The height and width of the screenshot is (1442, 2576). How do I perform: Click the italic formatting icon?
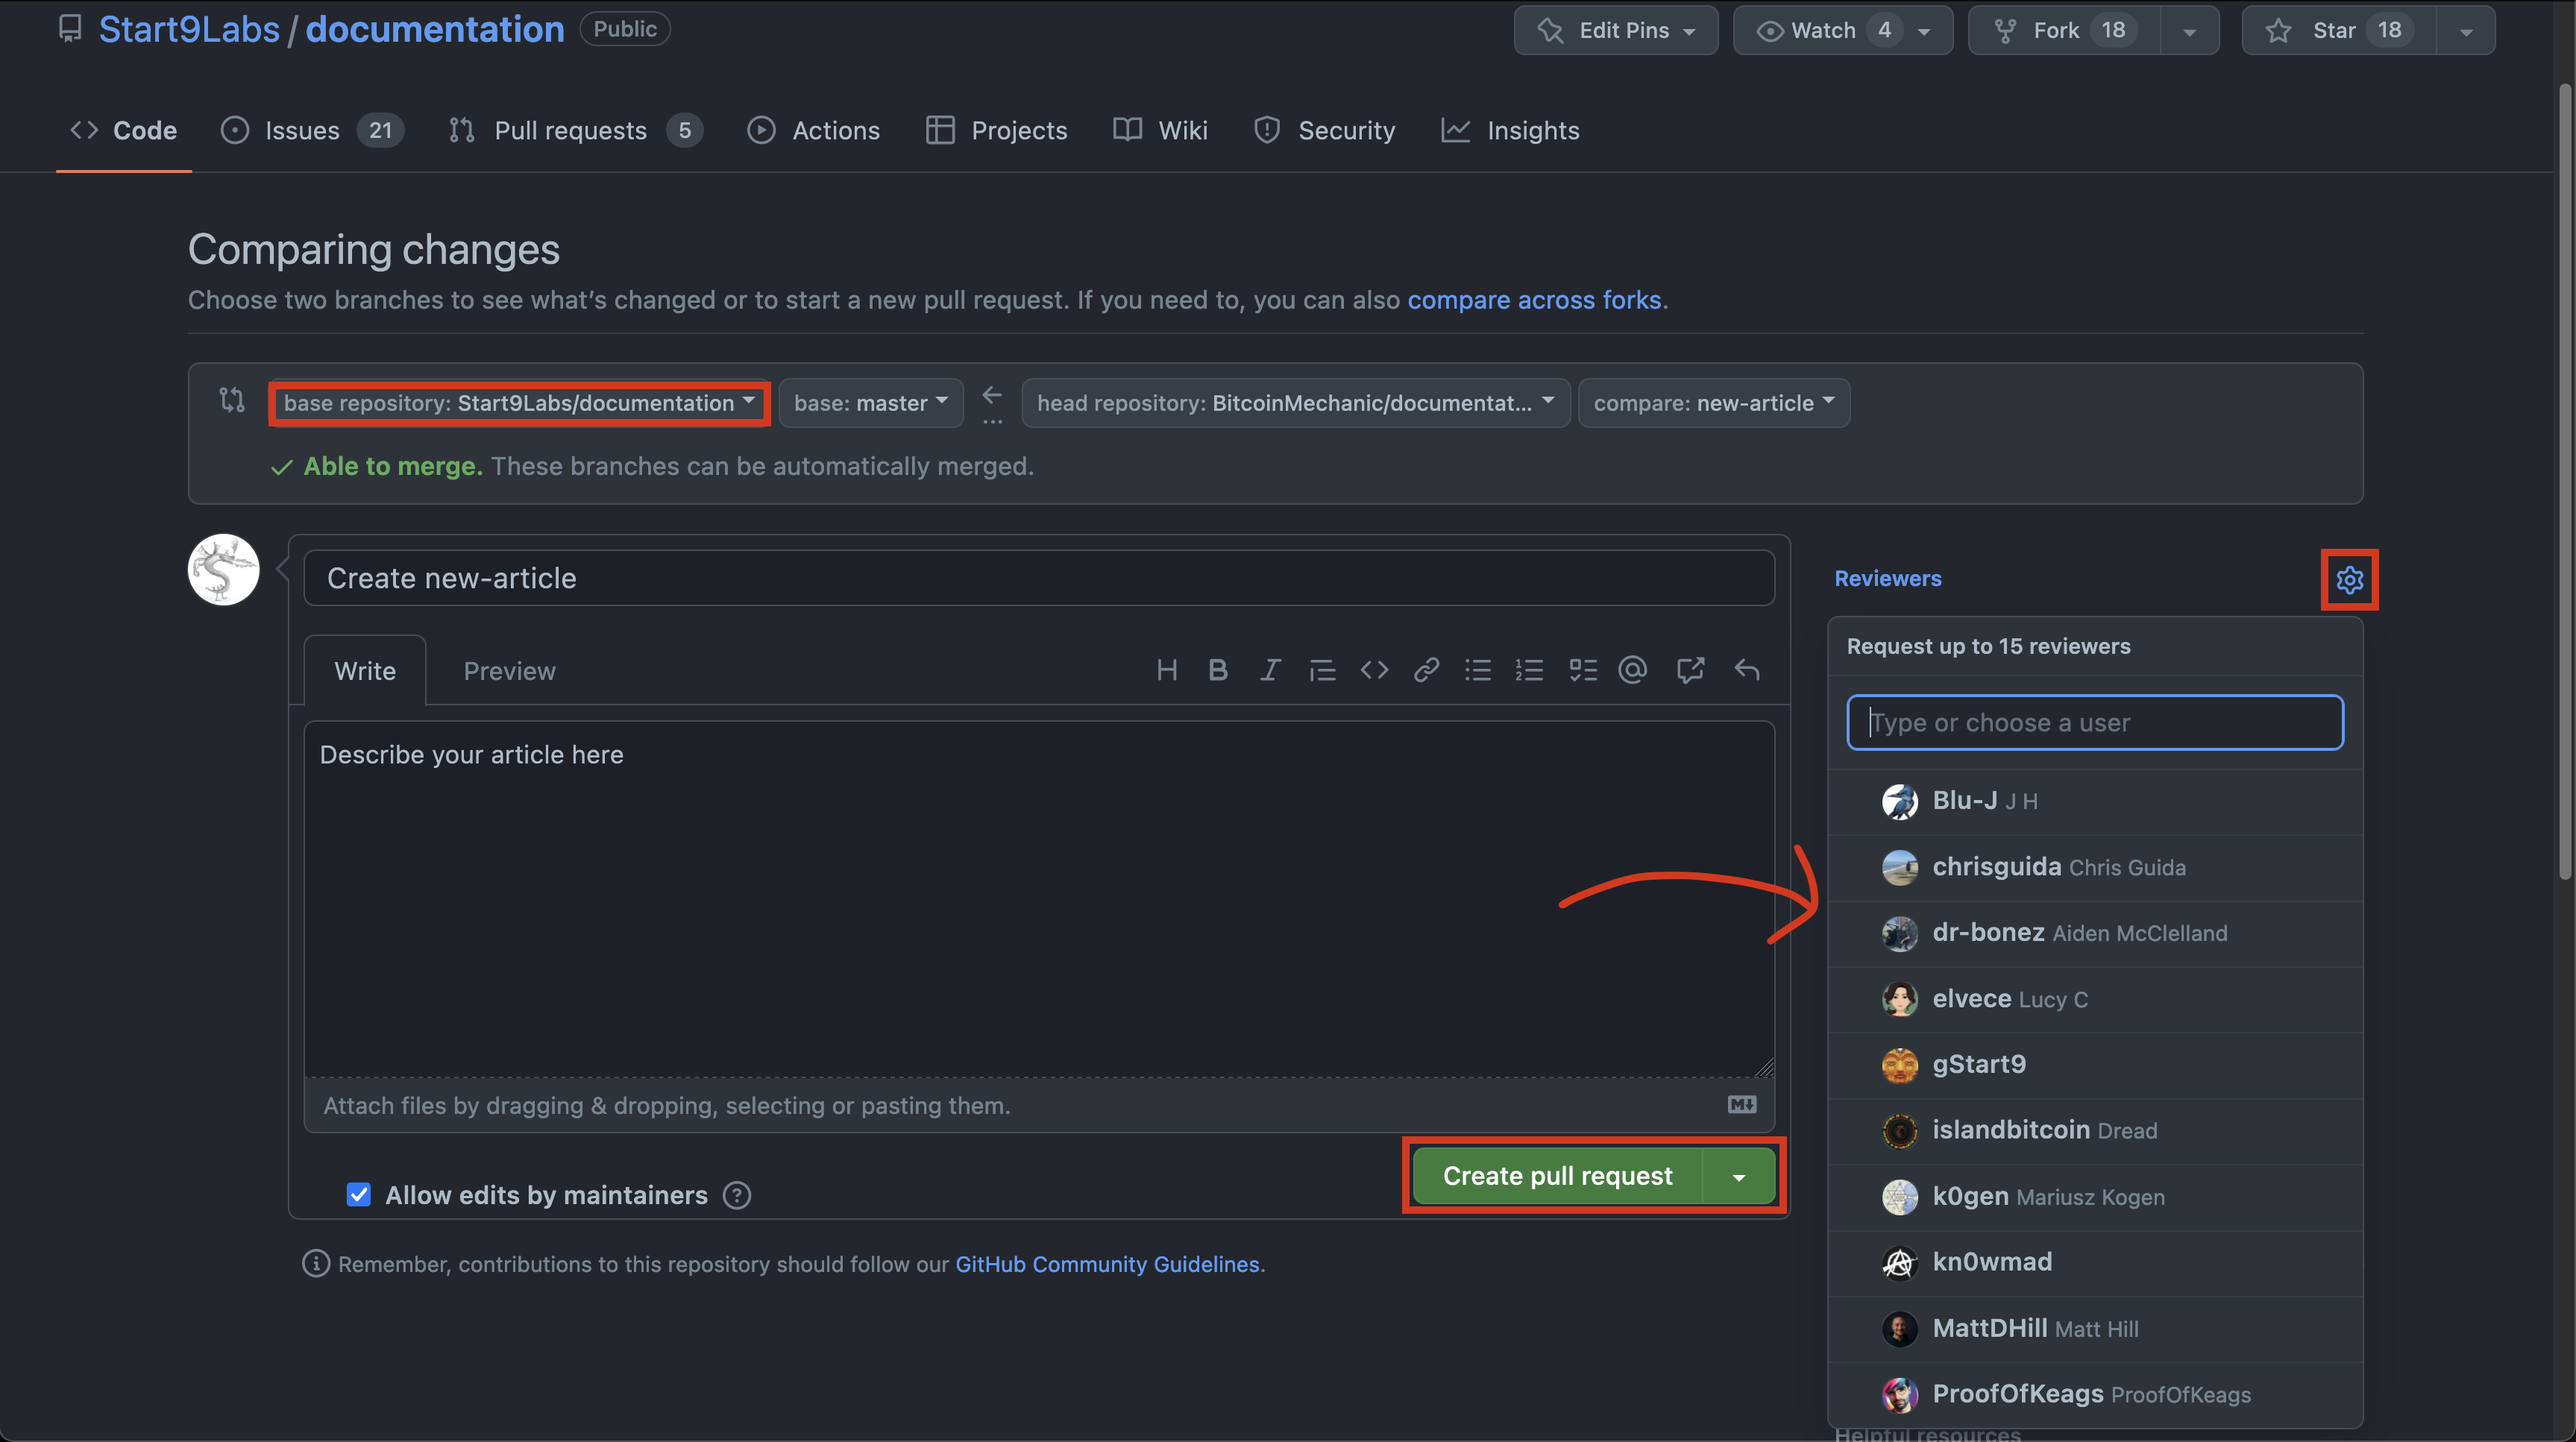coord(1270,670)
